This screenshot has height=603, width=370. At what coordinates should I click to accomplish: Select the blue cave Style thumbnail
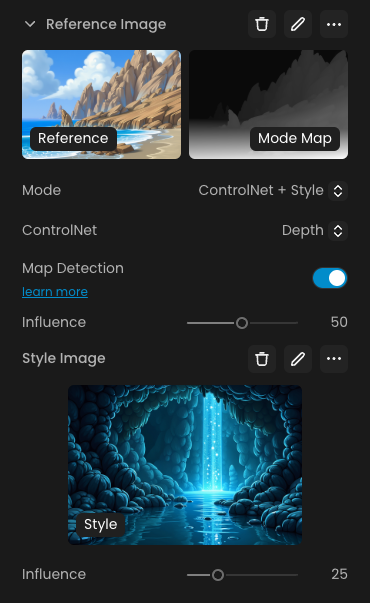(185, 465)
